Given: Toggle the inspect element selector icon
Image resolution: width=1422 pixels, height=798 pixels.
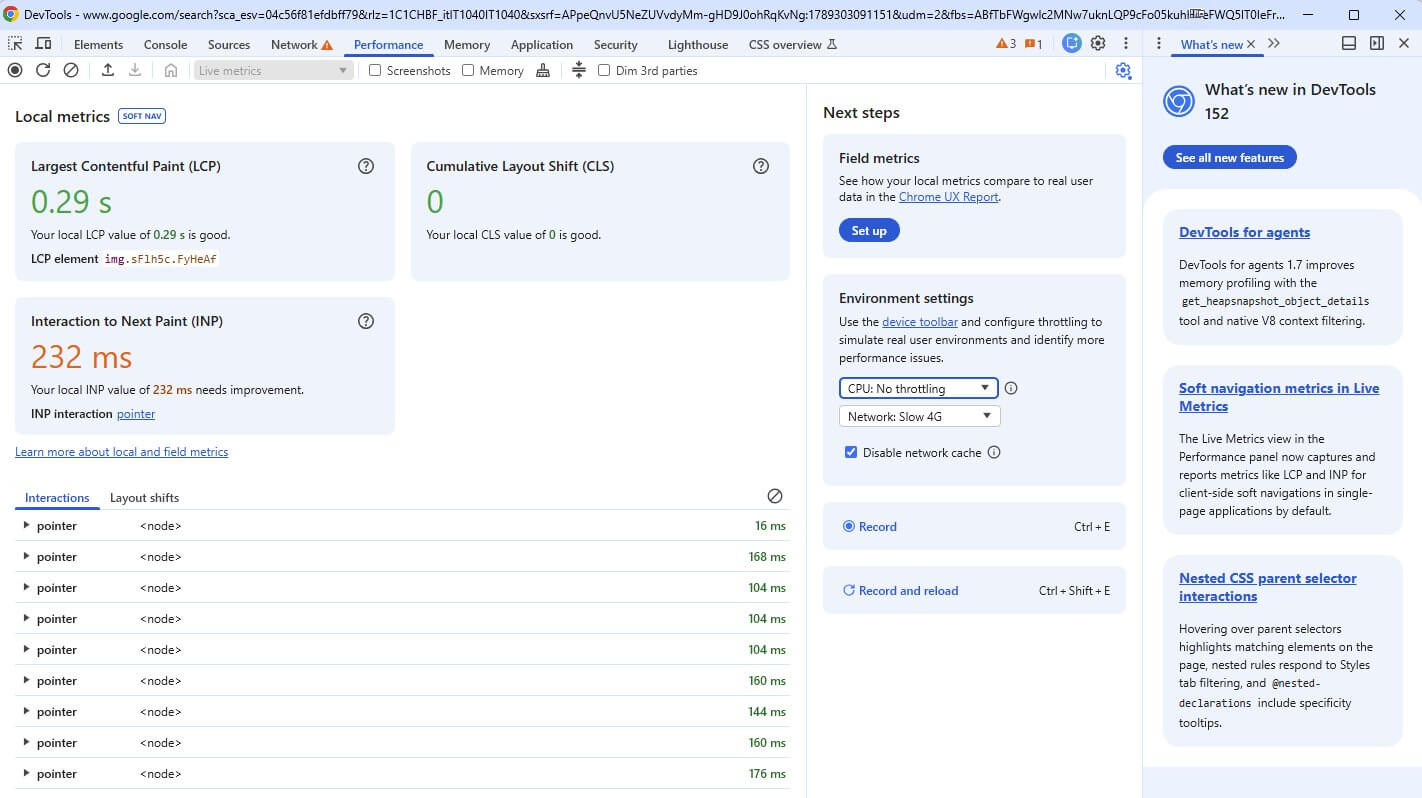Looking at the screenshot, I should point(15,44).
